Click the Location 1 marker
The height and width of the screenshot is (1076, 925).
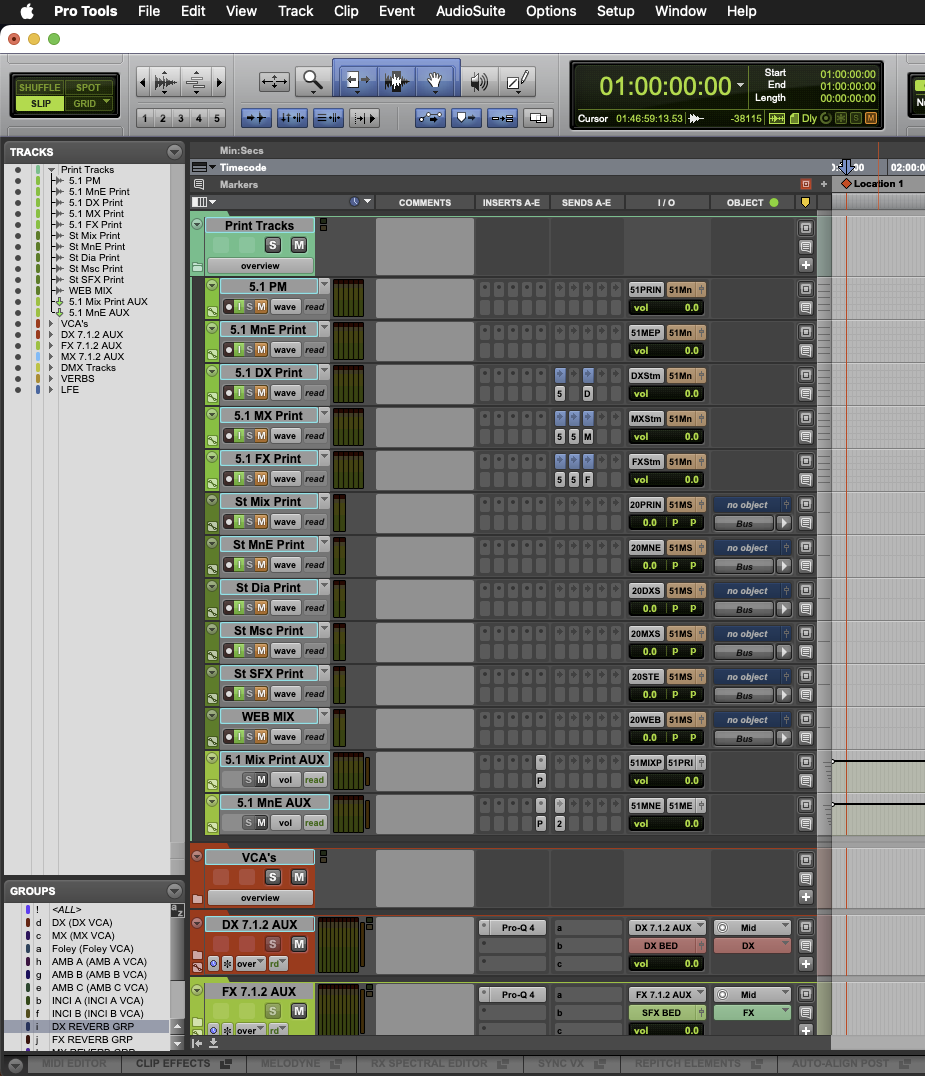(872, 184)
